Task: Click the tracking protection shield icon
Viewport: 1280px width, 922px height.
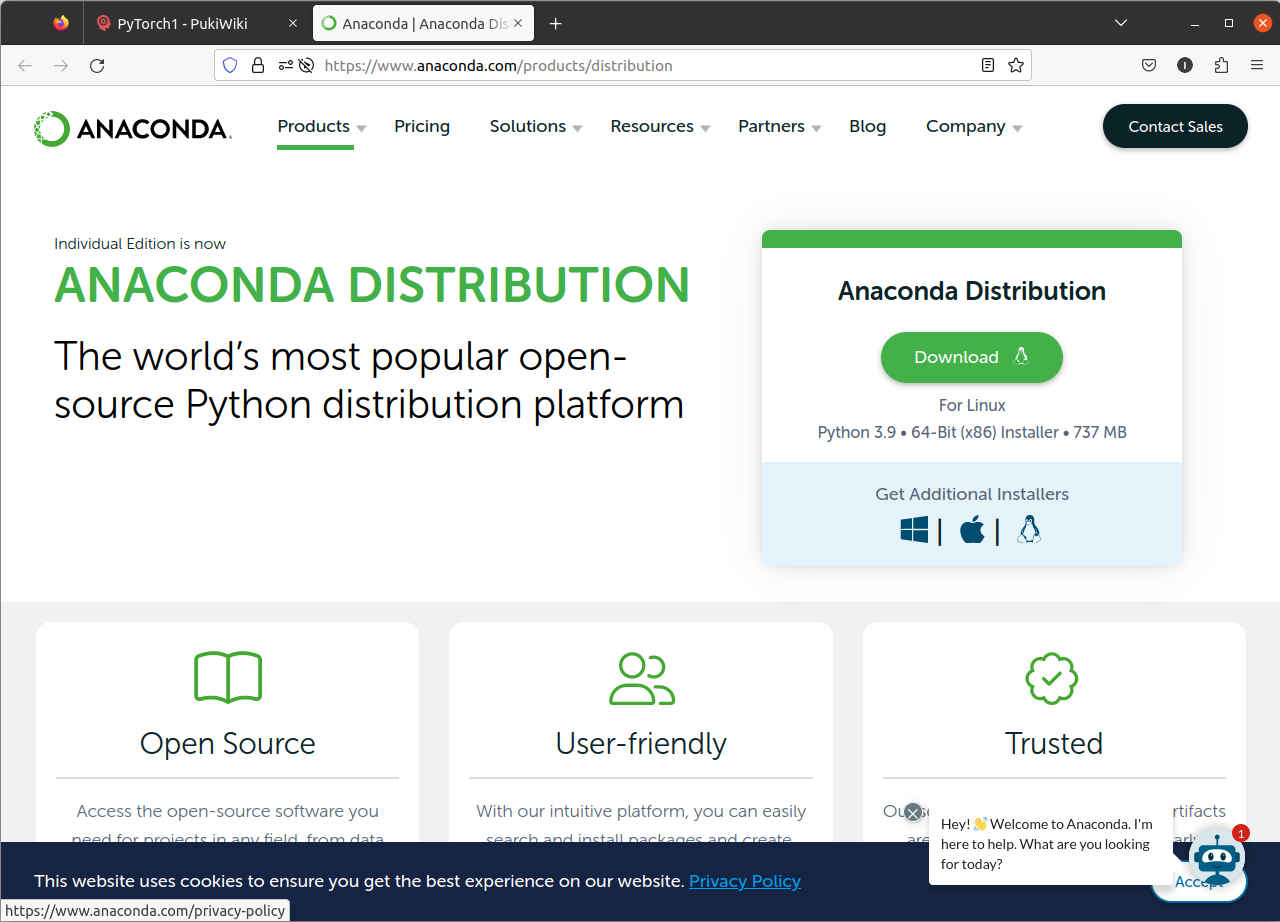Action: (230, 65)
